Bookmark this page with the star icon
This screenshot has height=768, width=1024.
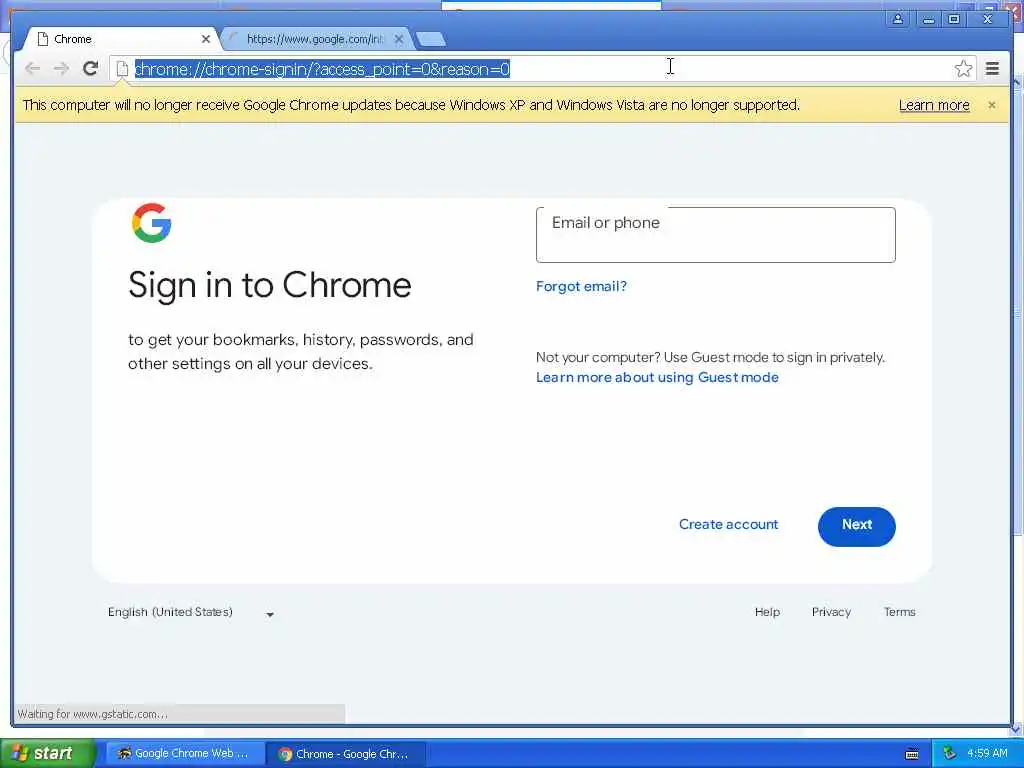point(963,69)
